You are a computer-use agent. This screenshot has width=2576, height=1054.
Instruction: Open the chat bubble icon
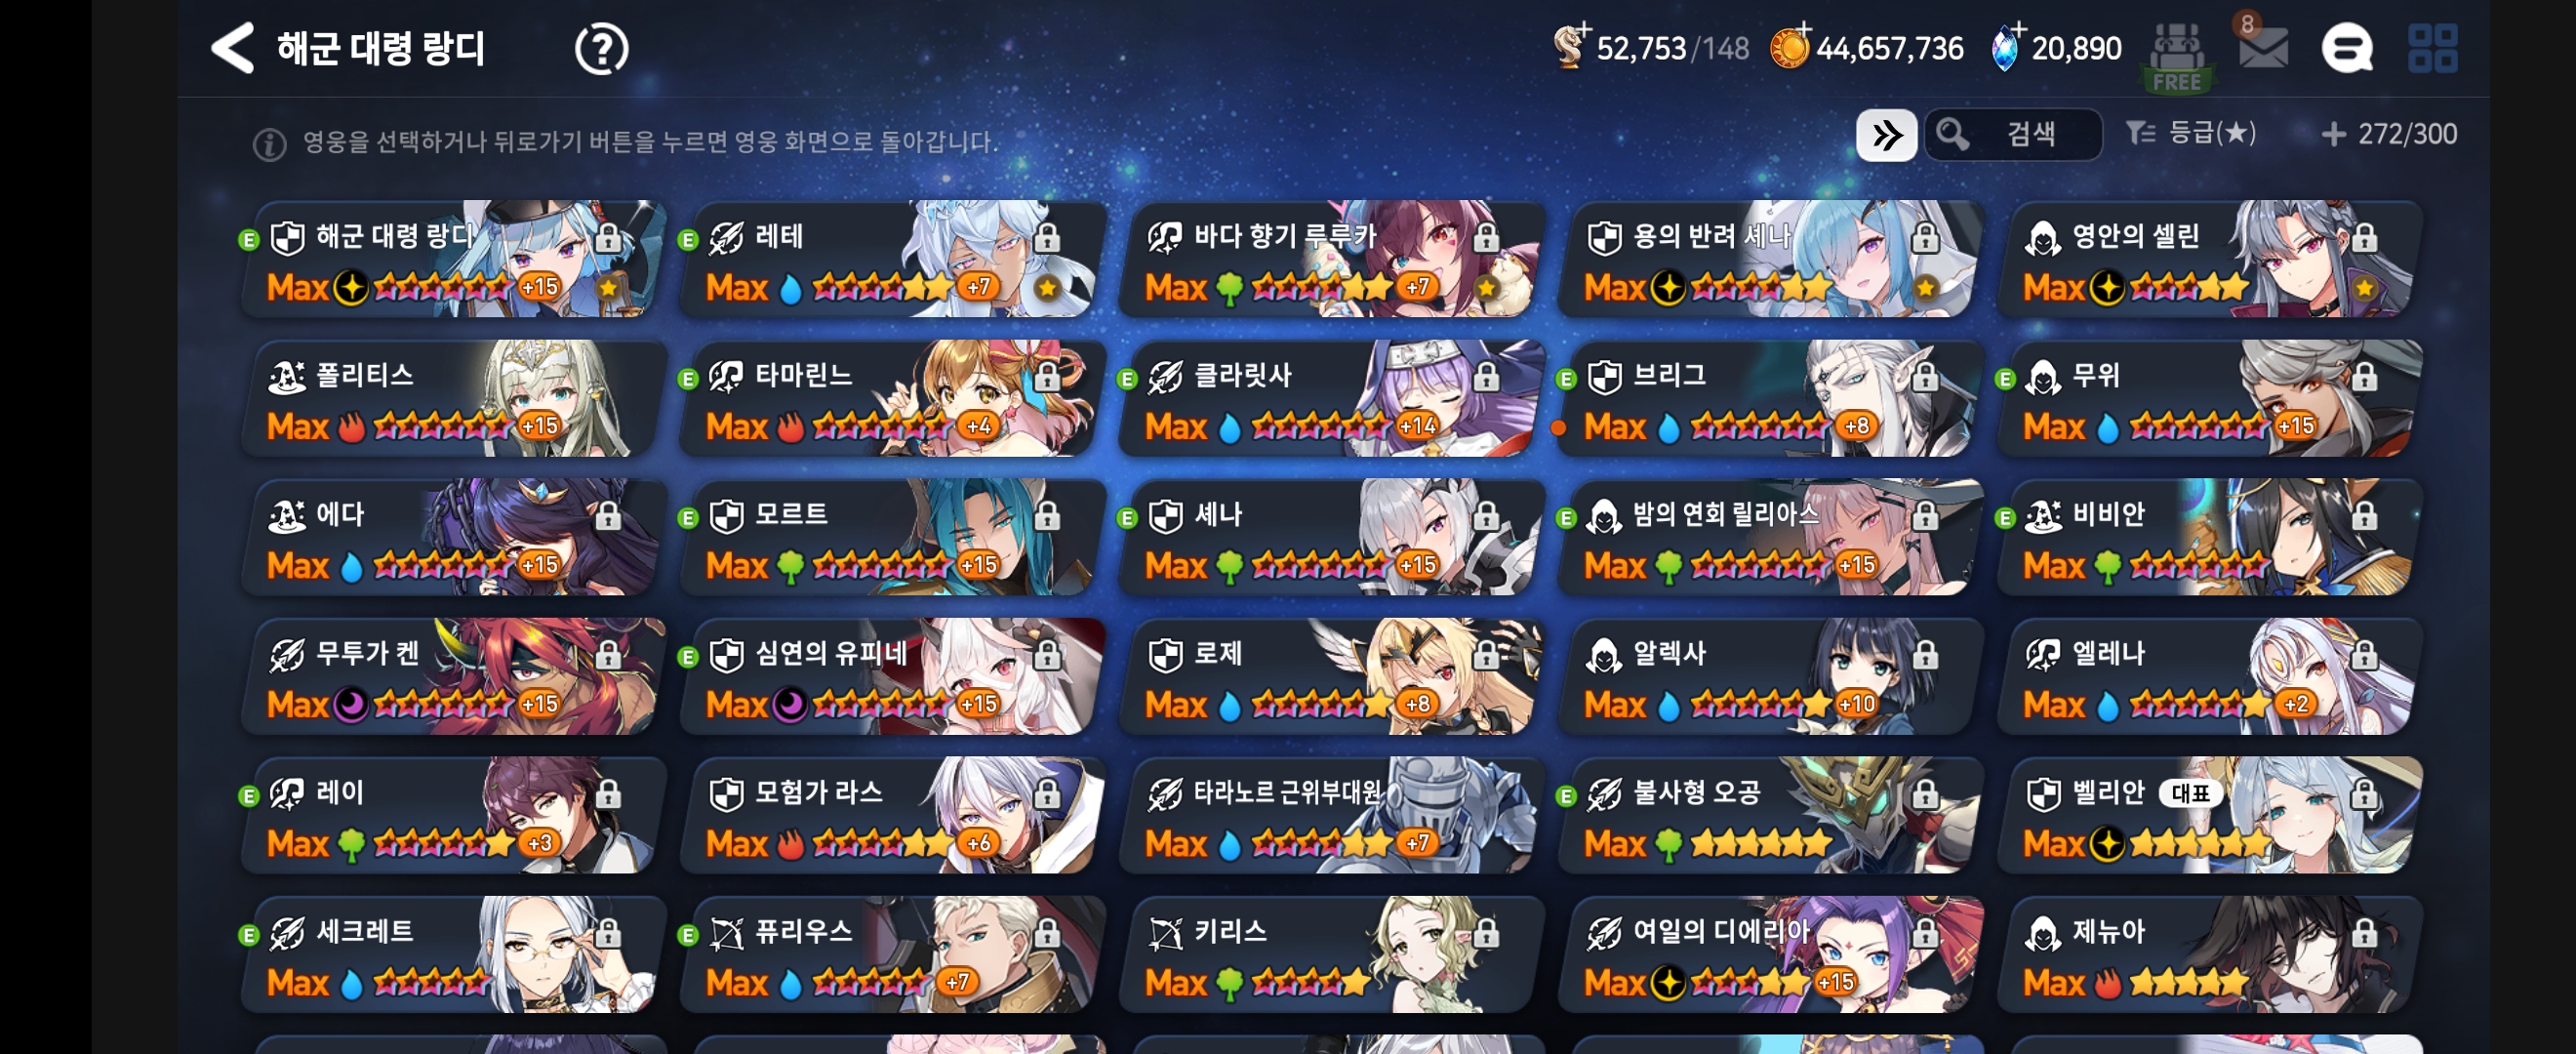[x=2347, y=48]
